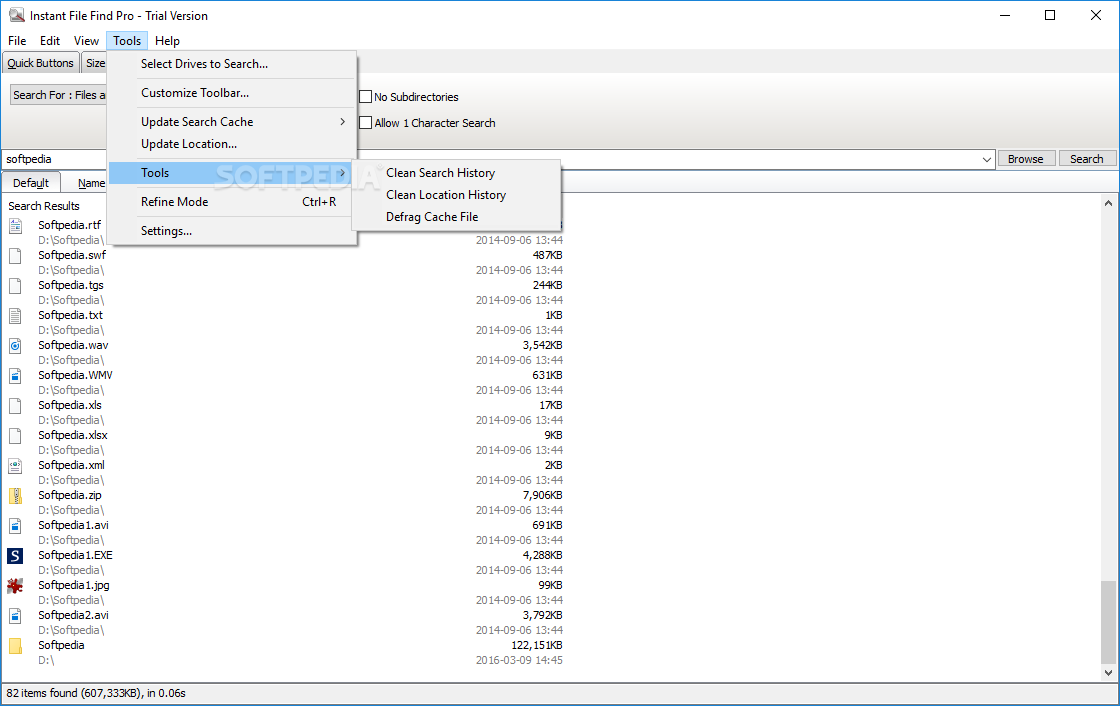
Task: Click the Softpedia.xls file icon
Action: click(15, 406)
